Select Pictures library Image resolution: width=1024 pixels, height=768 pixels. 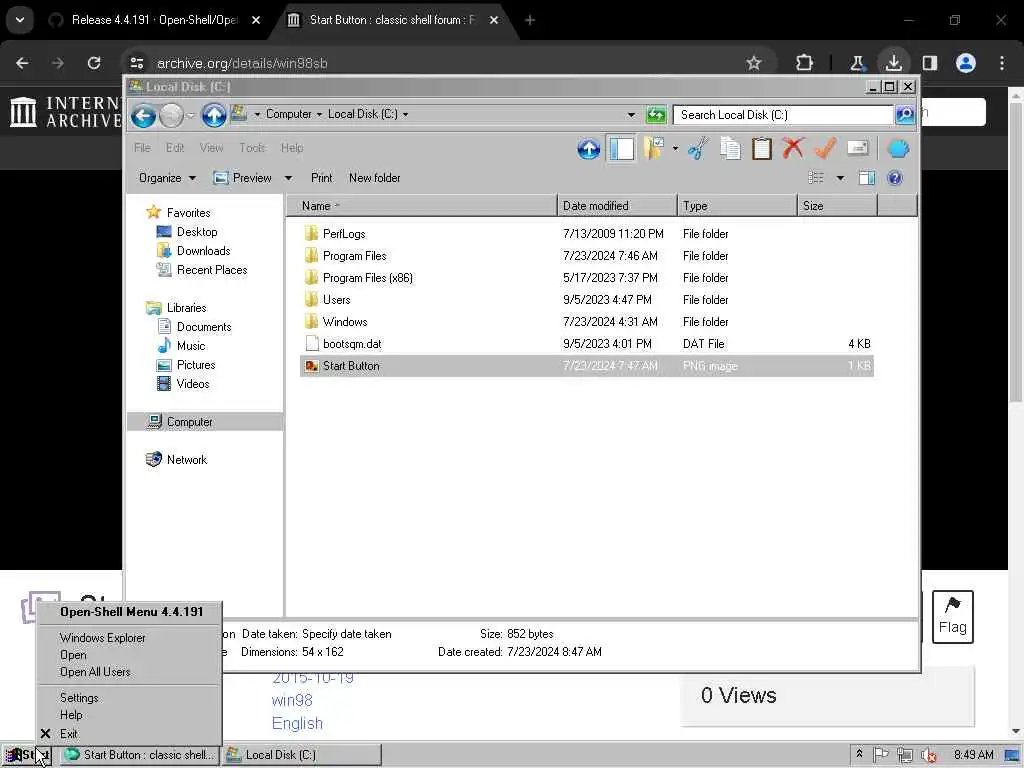[x=186, y=364]
